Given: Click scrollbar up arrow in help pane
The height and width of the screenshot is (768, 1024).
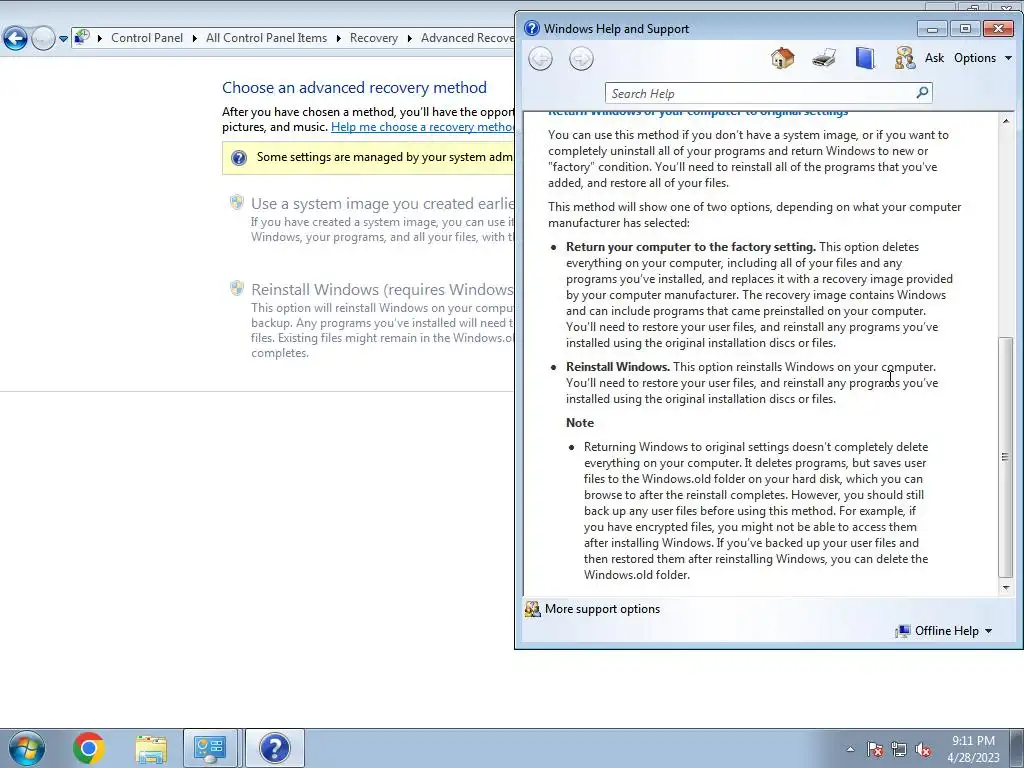Looking at the screenshot, I should pyautogui.click(x=1006, y=121).
